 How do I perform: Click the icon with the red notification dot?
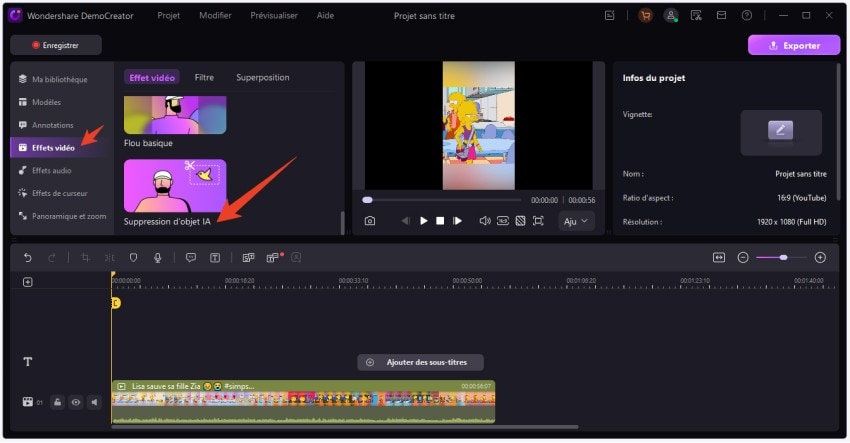pyautogui.click(x=273, y=258)
